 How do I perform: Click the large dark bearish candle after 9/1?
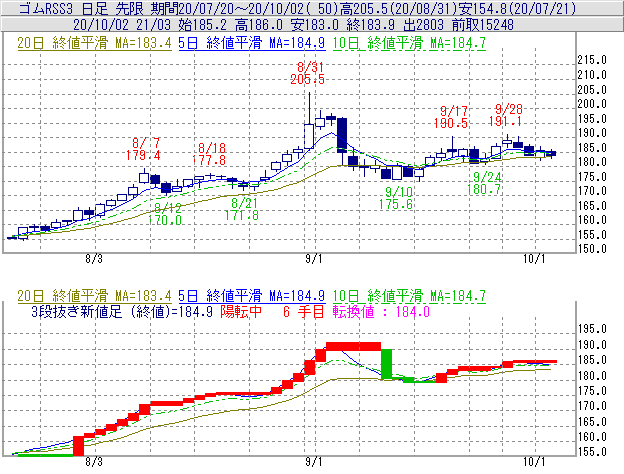pyautogui.click(x=342, y=135)
